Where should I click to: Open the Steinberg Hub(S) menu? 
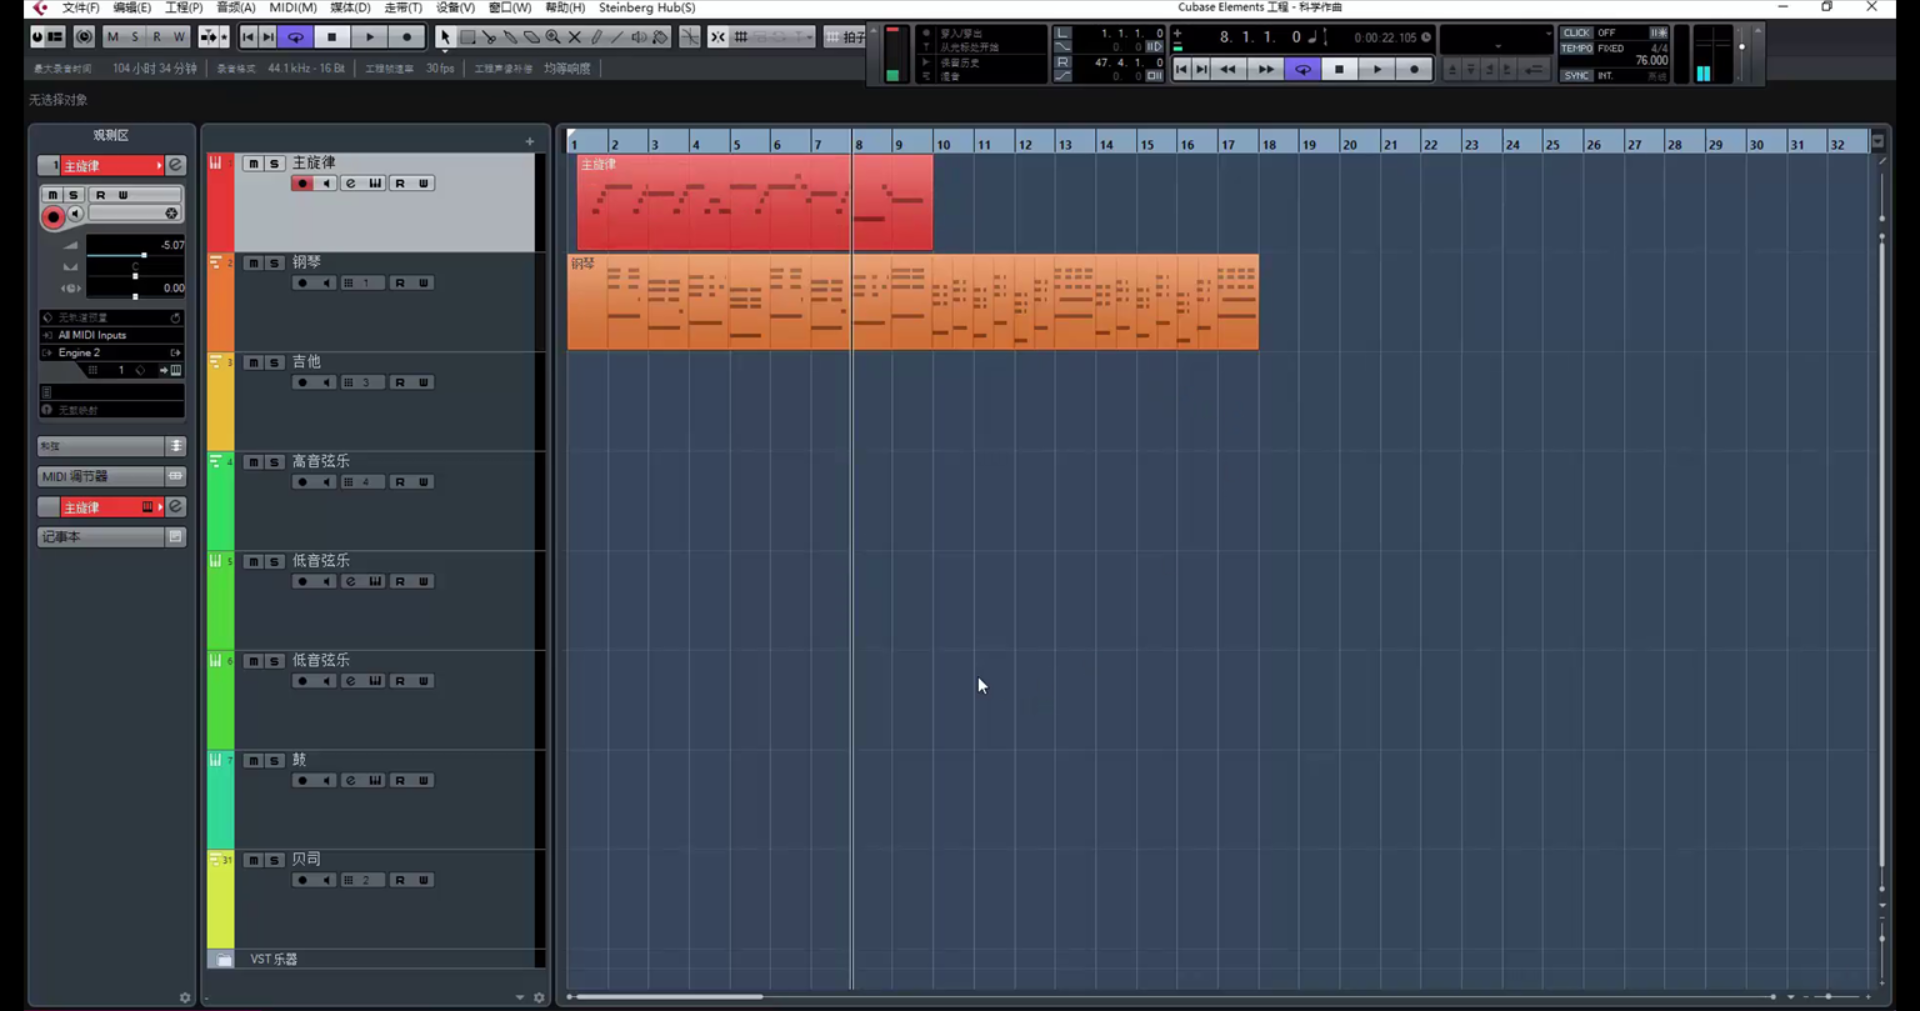click(x=647, y=8)
